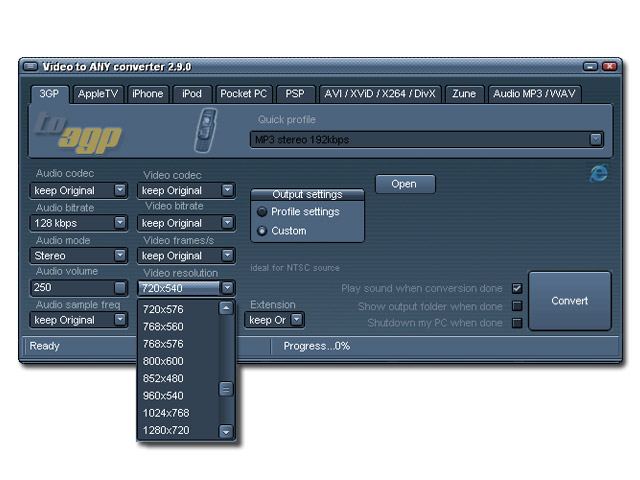
Task: Click the resolution list scrollbar thumb
Action: (x=226, y=389)
